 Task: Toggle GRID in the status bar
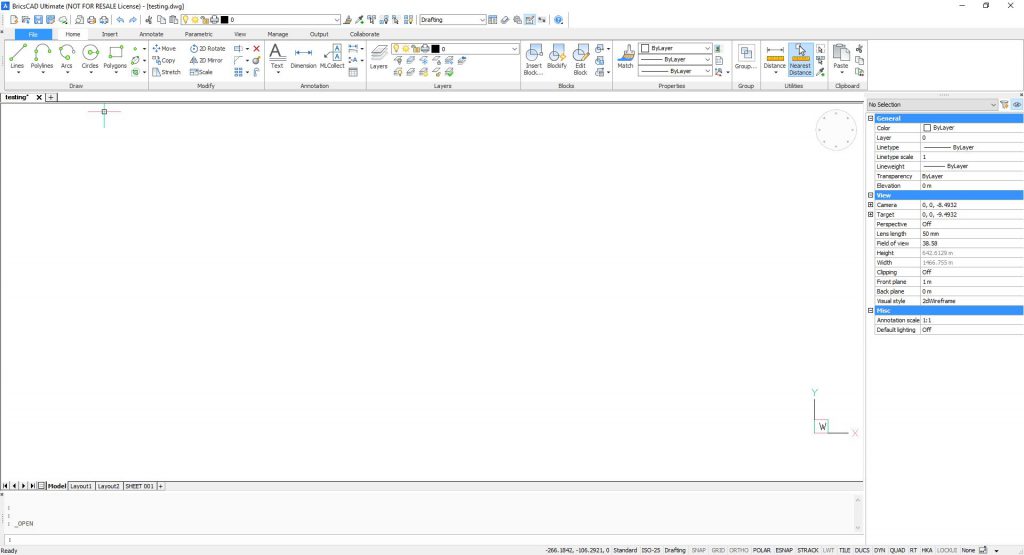(x=718, y=550)
